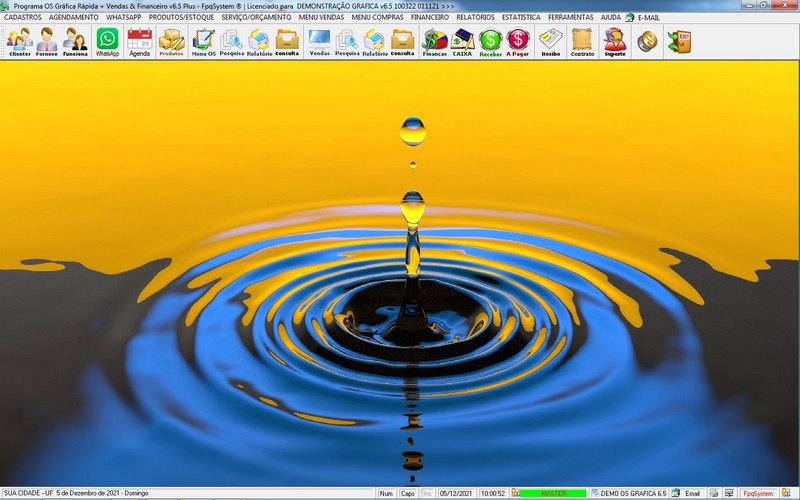Click the last icon on status bar
This screenshot has height=500, width=800.
click(x=786, y=493)
